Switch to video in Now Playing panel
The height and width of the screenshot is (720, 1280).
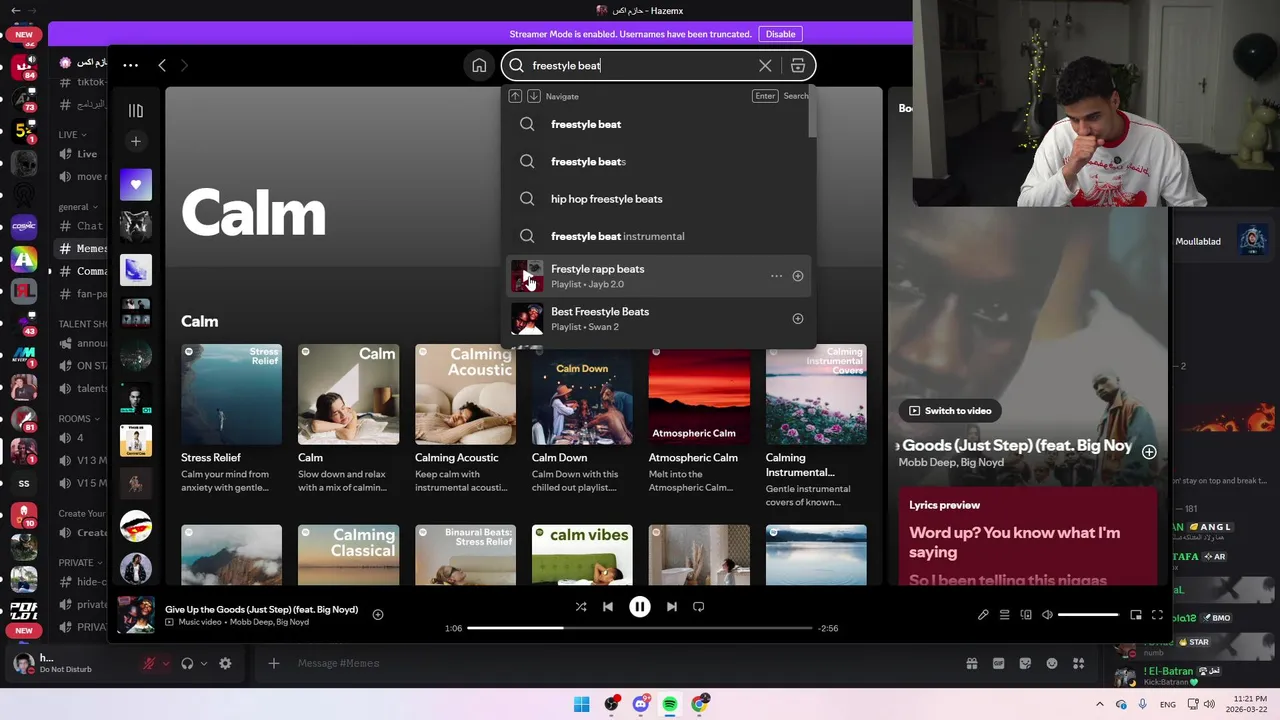950,411
